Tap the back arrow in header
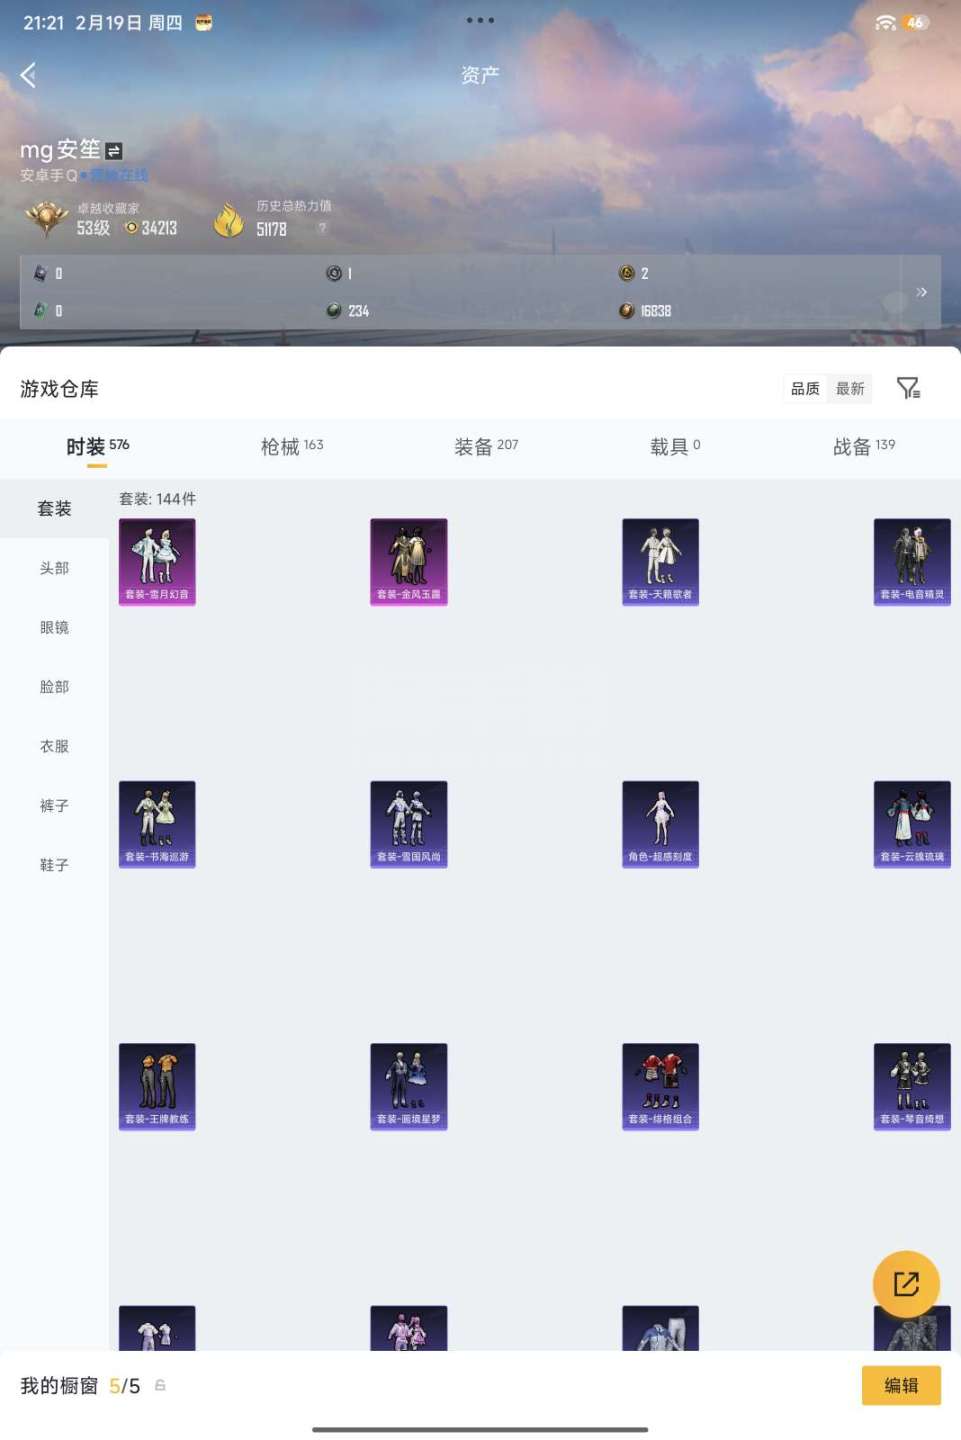The height and width of the screenshot is (1440, 961). (29, 75)
